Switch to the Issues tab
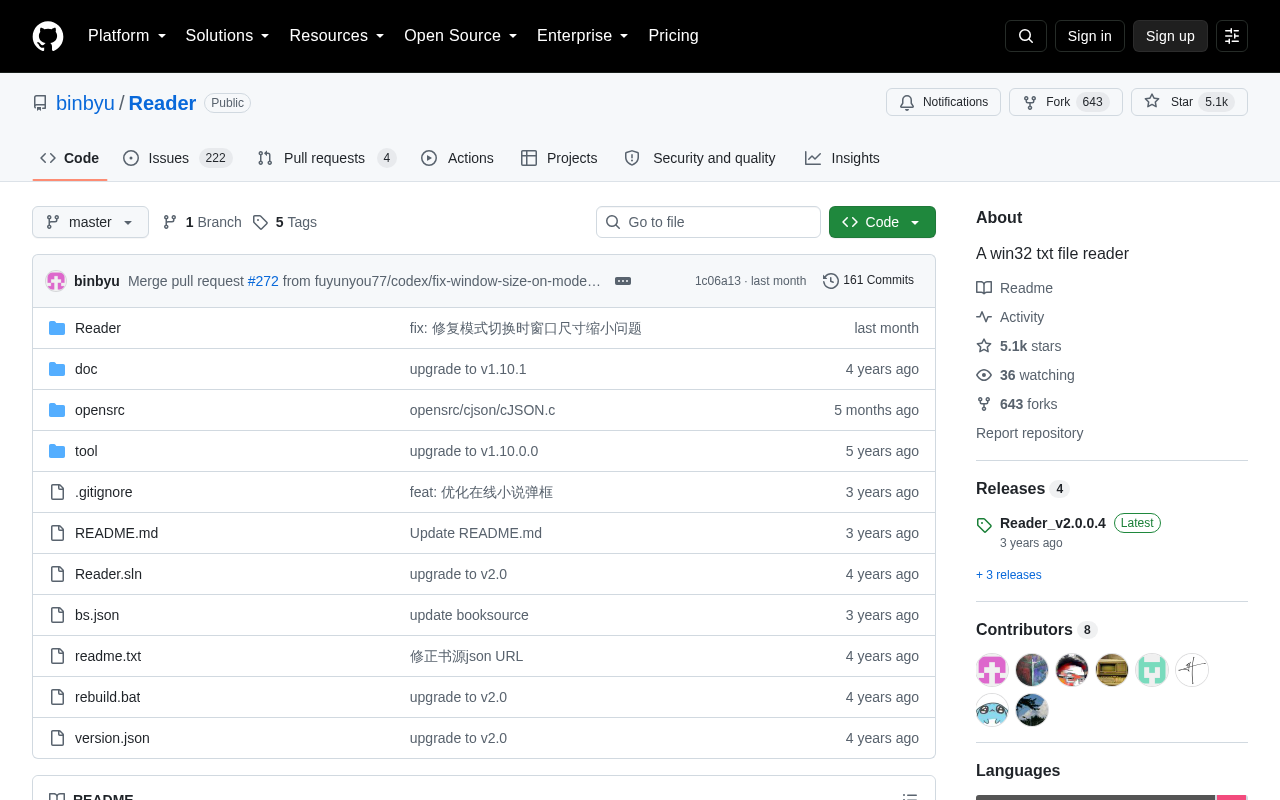This screenshot has width=1280, height=800. pyautogui.click(x=178, y=158)
